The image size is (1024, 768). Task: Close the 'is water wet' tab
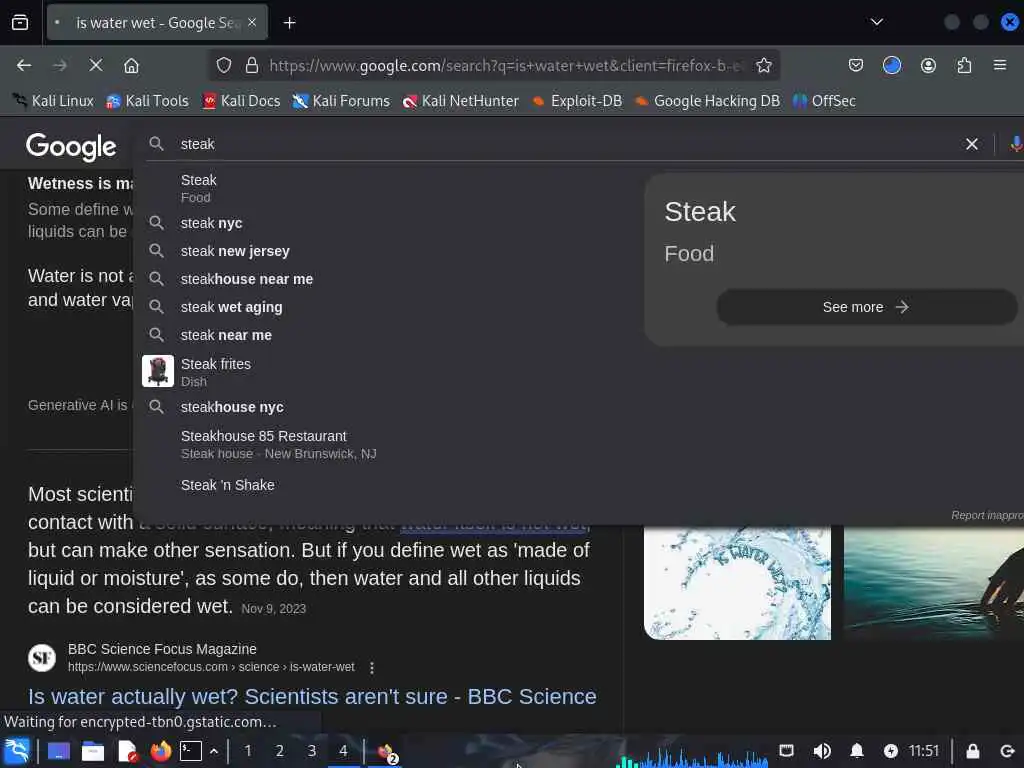pyautogui.click(x=252, y=22)
